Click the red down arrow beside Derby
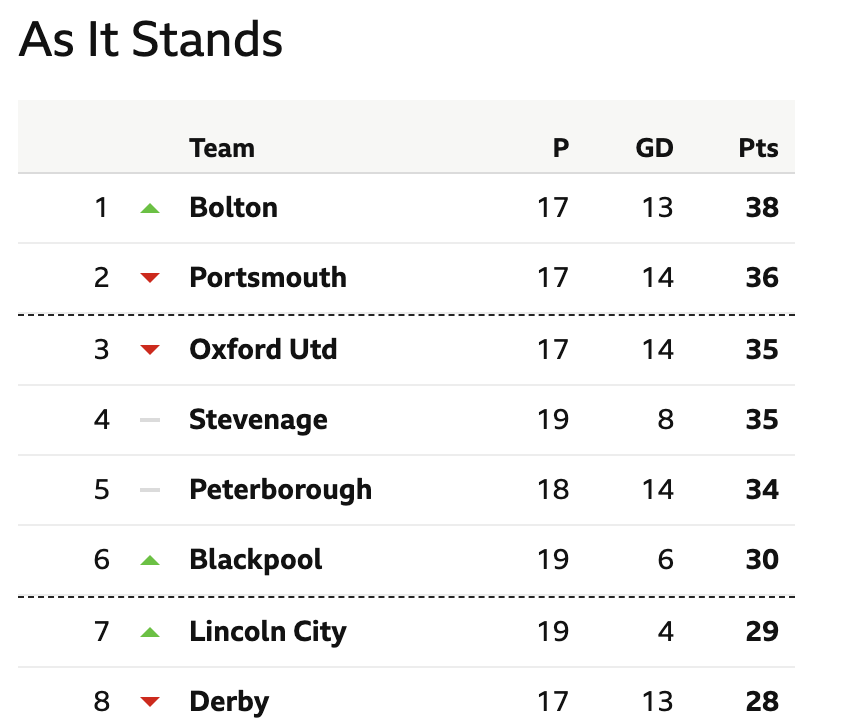This screenshot has height=718, width=858. pos(150,702)
